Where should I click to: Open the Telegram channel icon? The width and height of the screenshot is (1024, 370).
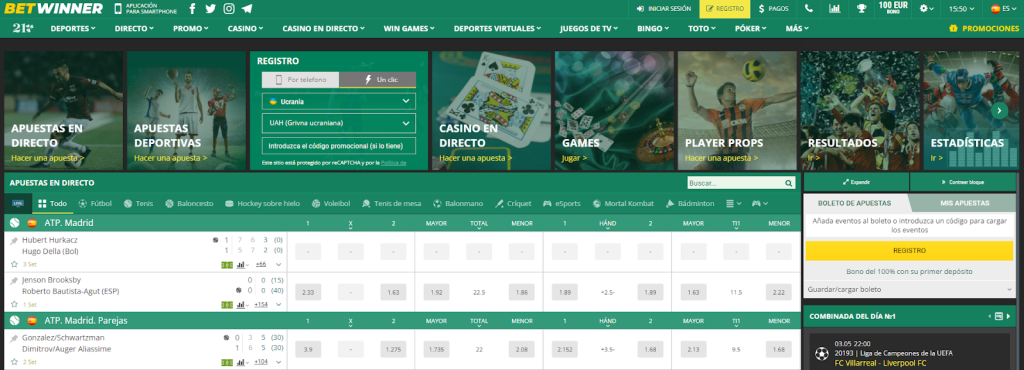pos(247,9)
